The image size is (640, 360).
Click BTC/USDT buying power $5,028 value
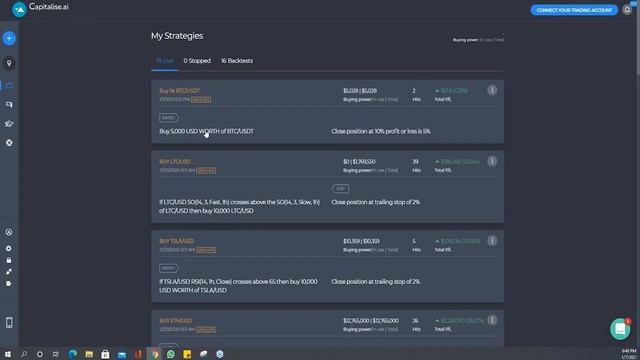(x=360, y=91)
